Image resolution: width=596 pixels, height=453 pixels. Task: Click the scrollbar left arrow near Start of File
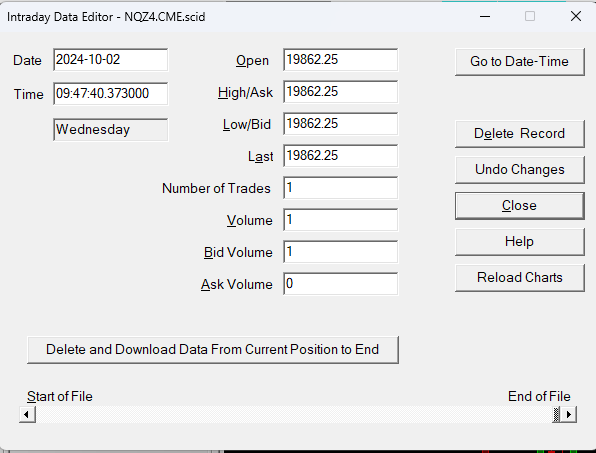pos(27,414)
